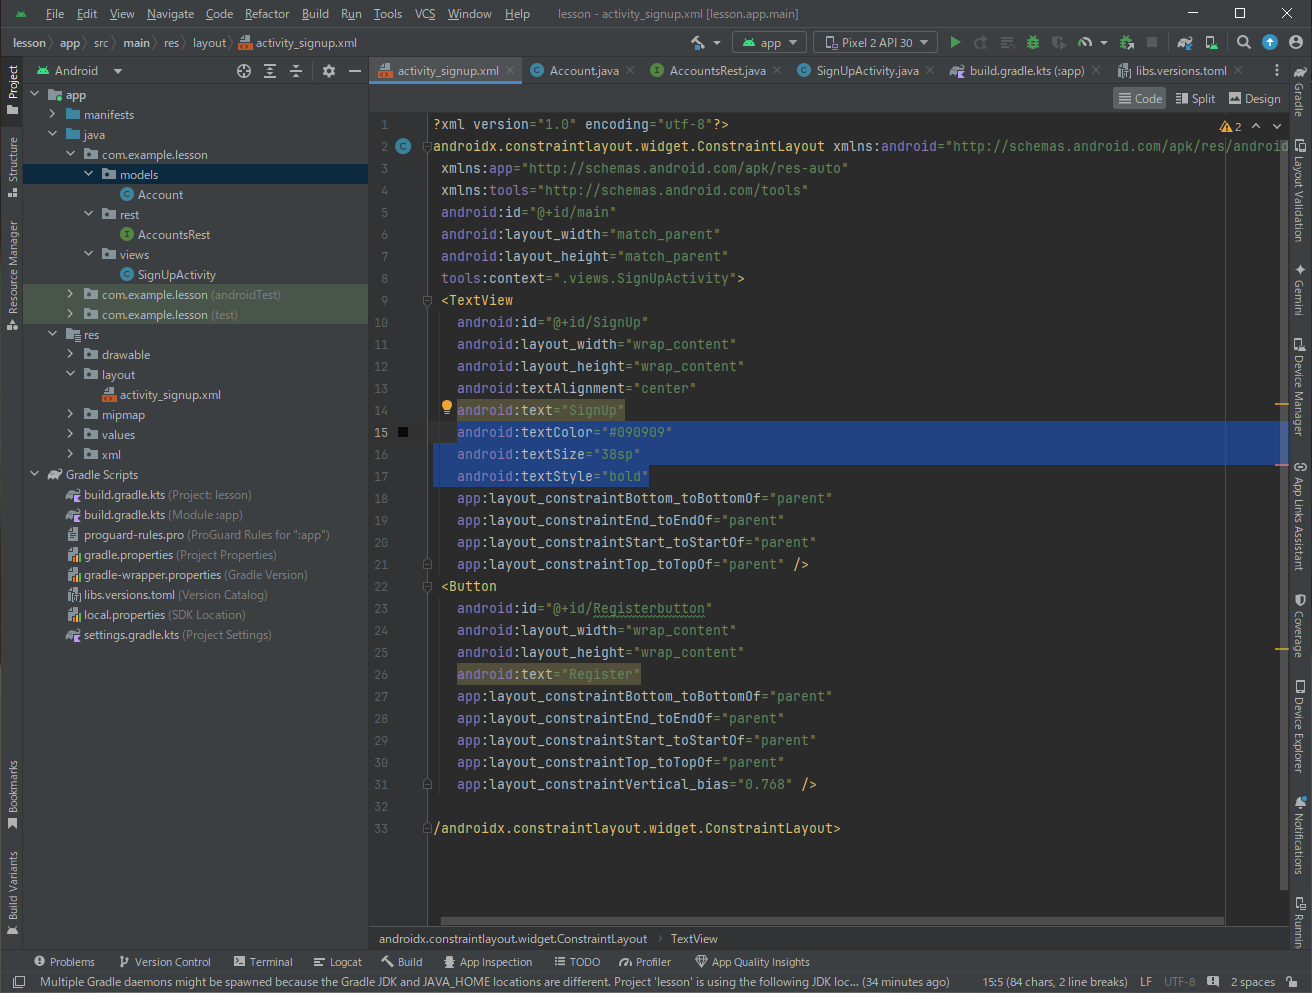Expand the drawable folder
Screen dimensions: 1312x993
[x=71, y=354]
